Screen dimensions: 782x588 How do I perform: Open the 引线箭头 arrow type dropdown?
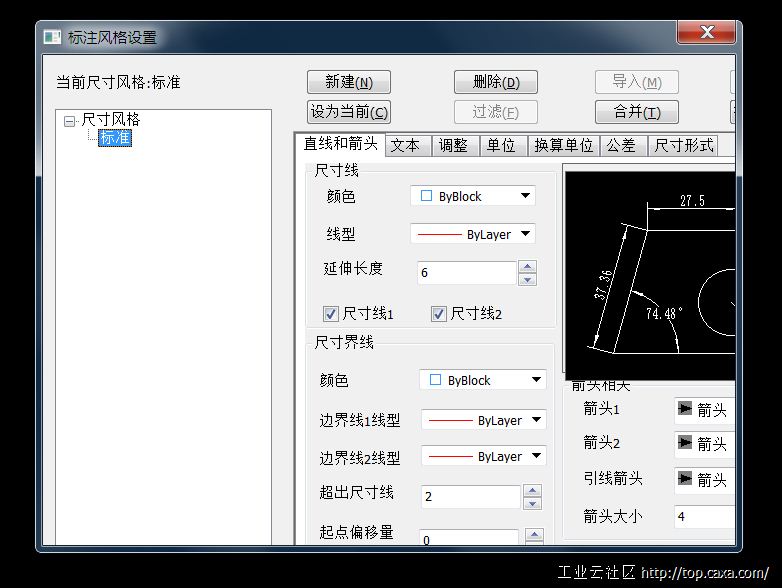(x=704, y=480)
